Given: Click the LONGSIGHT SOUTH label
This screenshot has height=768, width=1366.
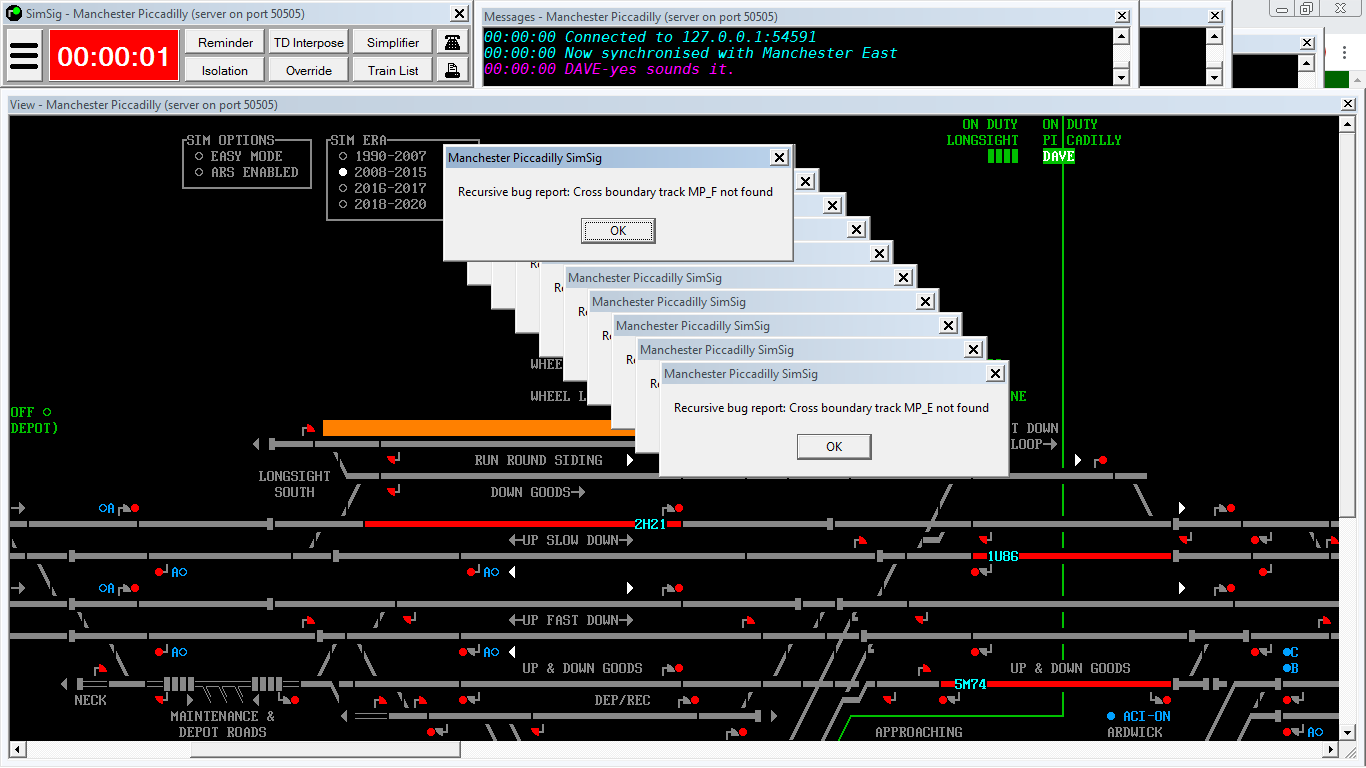Looking at the screenshot, I should pyautogui.click(x=294, y=484).
